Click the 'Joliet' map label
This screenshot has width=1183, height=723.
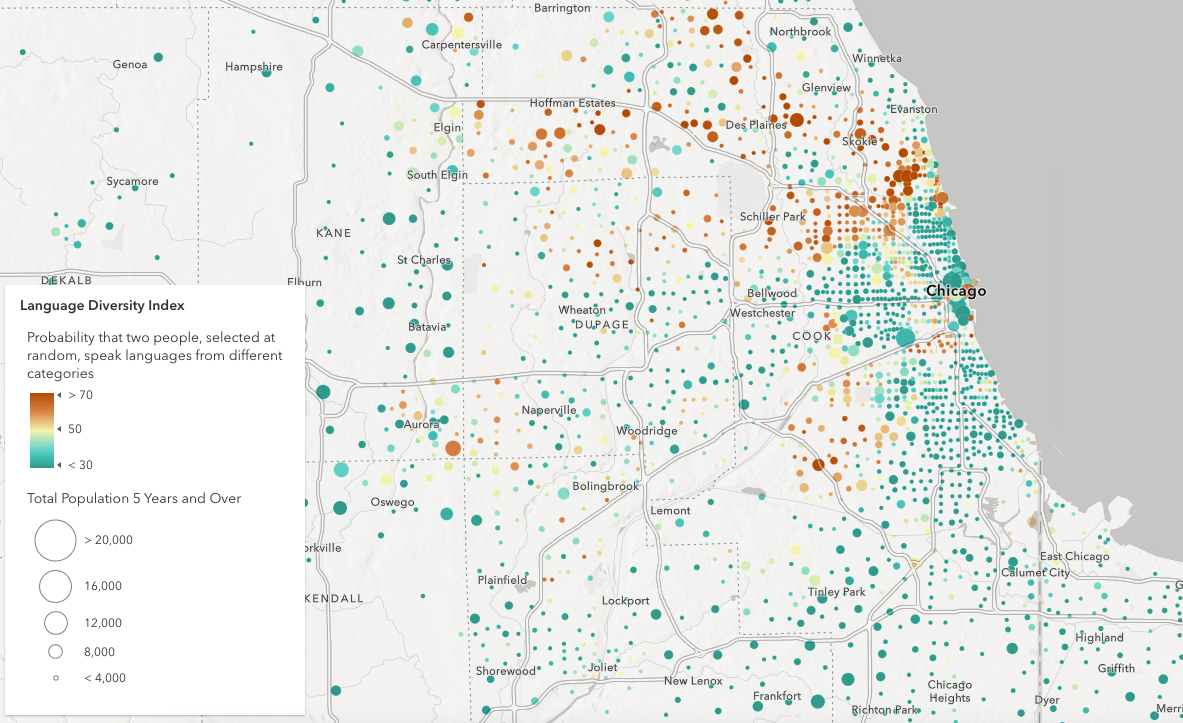603,667
